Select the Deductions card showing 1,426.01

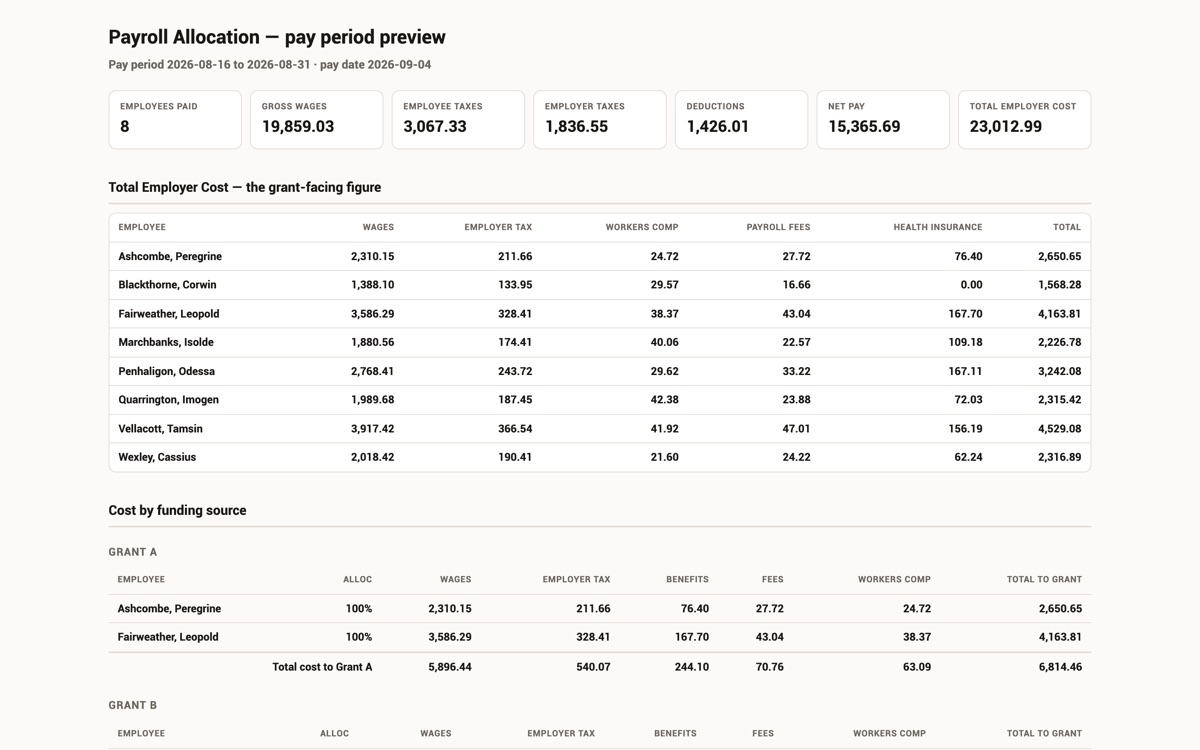click(741, 120)
